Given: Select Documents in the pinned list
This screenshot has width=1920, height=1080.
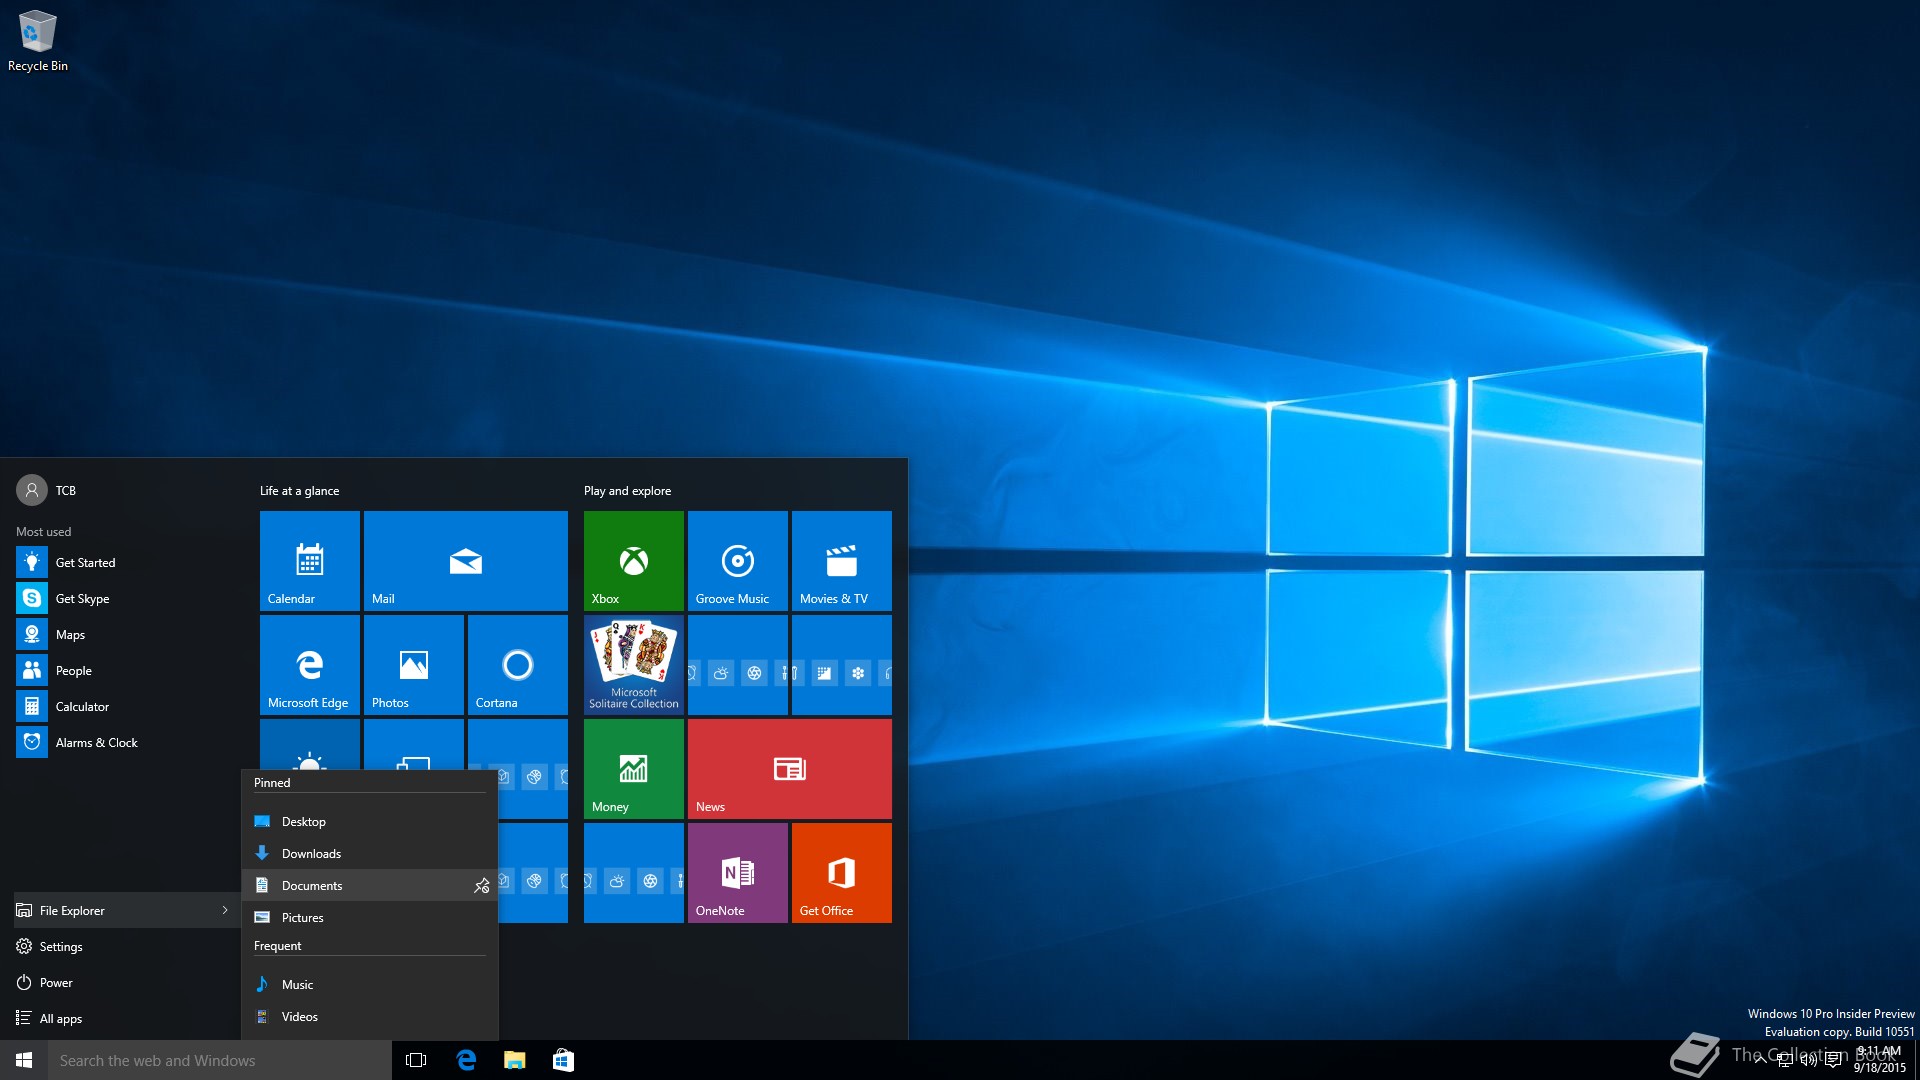Looking at the screenshot, I should click(369, 885).
